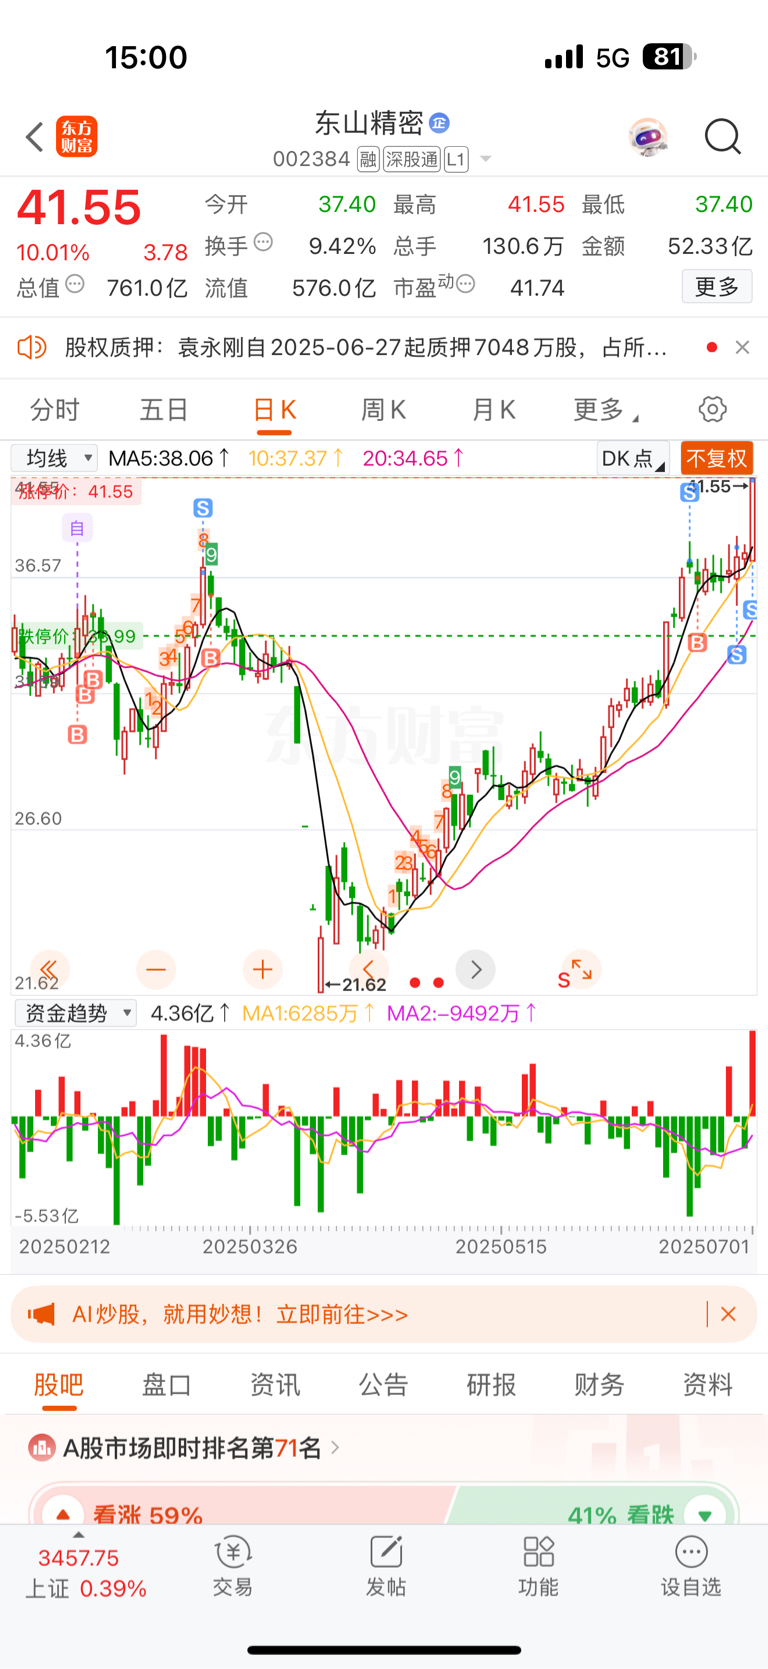This screenshot has height=1669, width=768.
Task: Tap the purple 自 marker on chart
Action: (77, 527)
